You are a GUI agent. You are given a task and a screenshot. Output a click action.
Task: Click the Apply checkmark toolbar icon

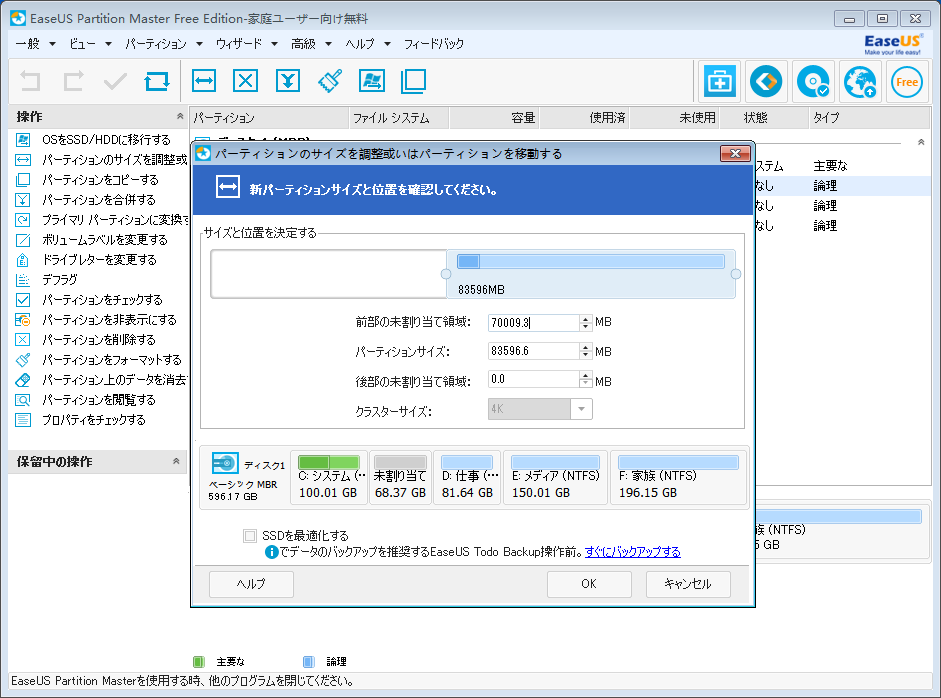pos(115,81)
